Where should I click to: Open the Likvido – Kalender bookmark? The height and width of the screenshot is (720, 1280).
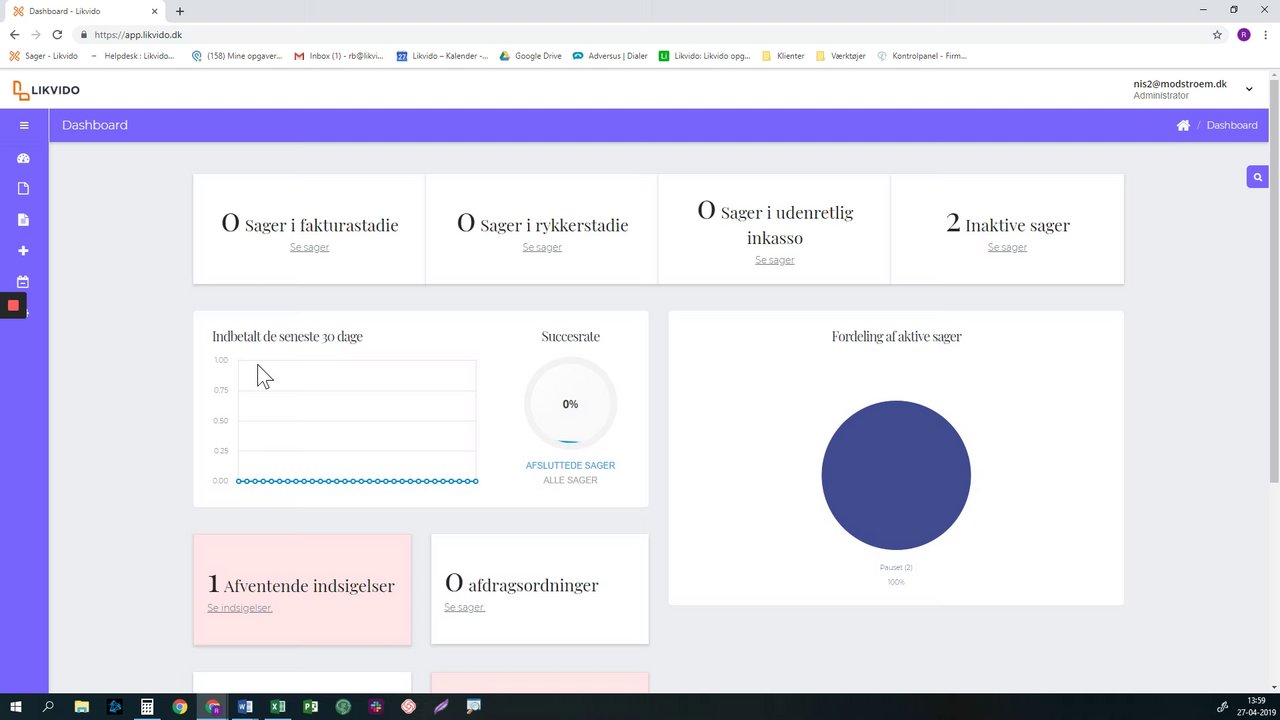(x=442, y=56)
